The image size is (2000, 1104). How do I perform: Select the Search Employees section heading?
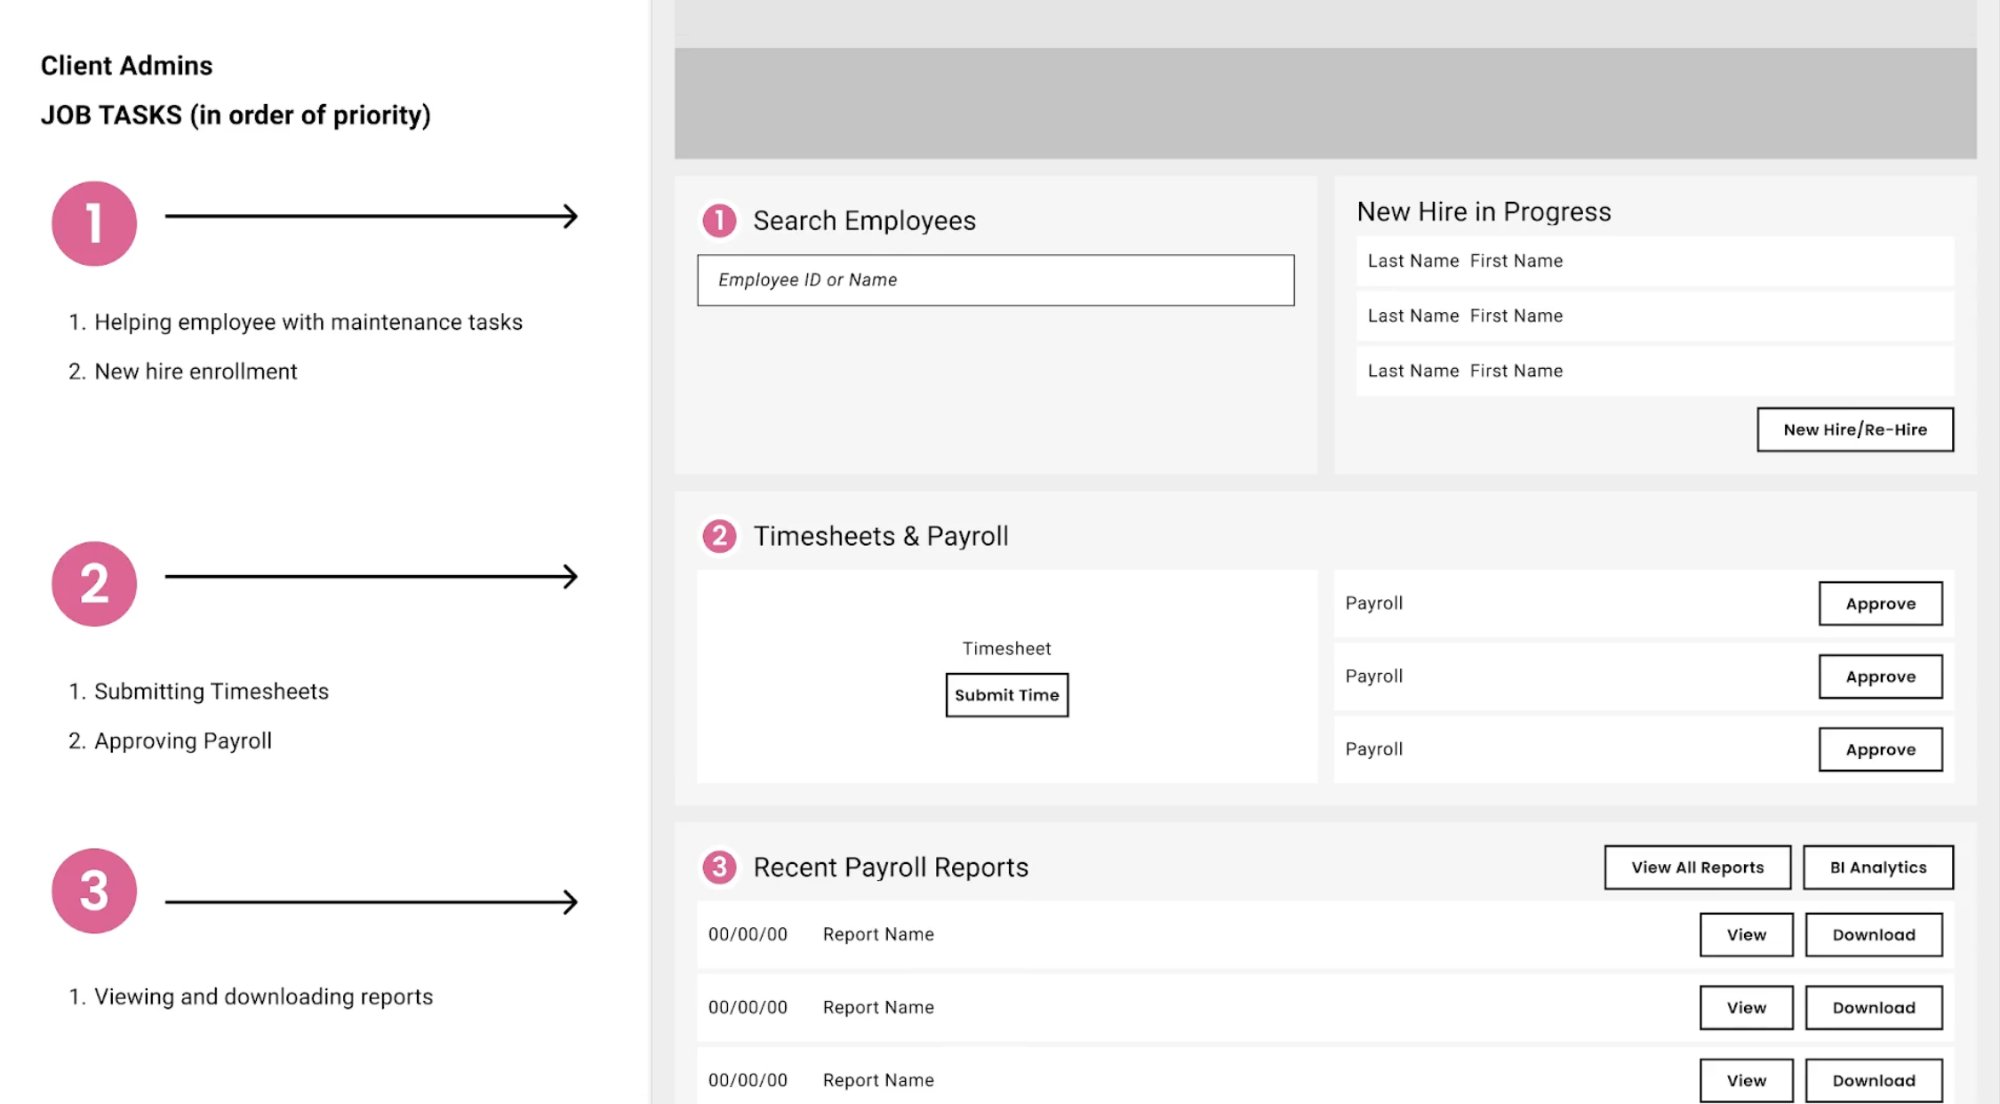[x=864, y=220]
